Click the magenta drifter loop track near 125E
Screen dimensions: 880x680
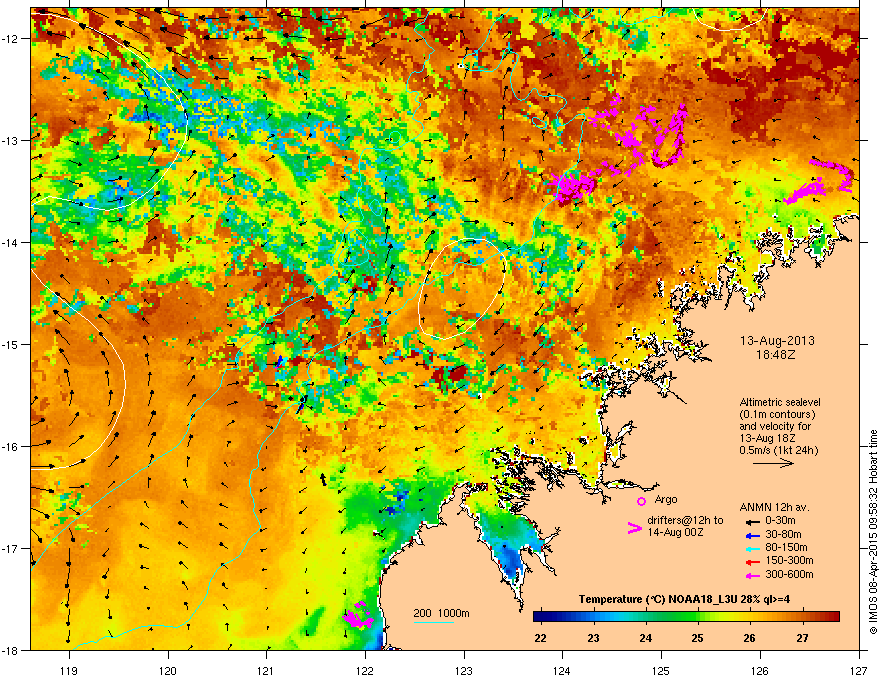click(670, 136)
